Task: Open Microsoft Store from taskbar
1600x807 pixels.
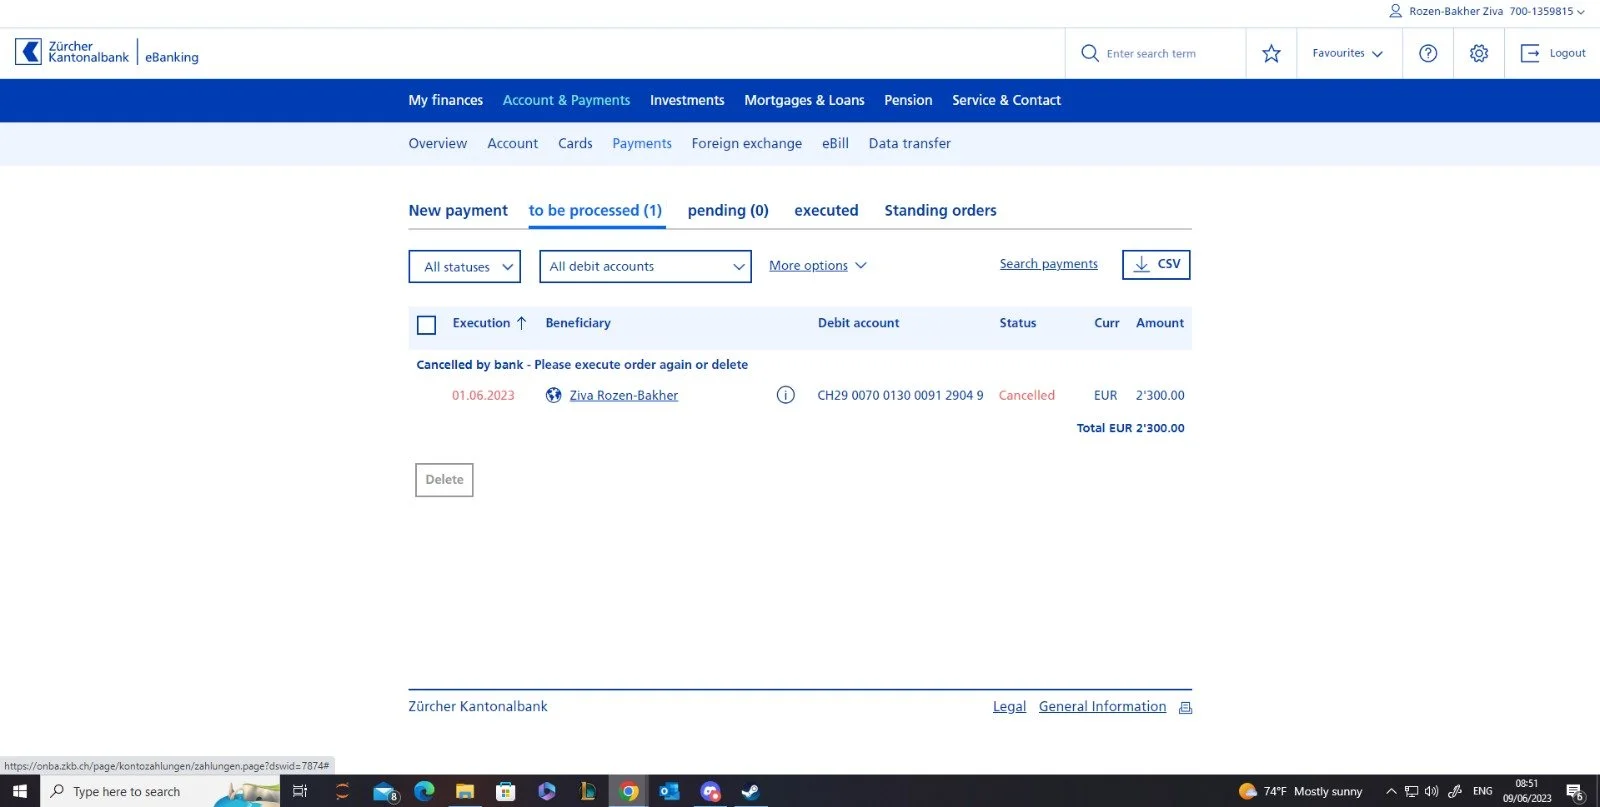Action: pyautogui.click(x=506, y=791)
